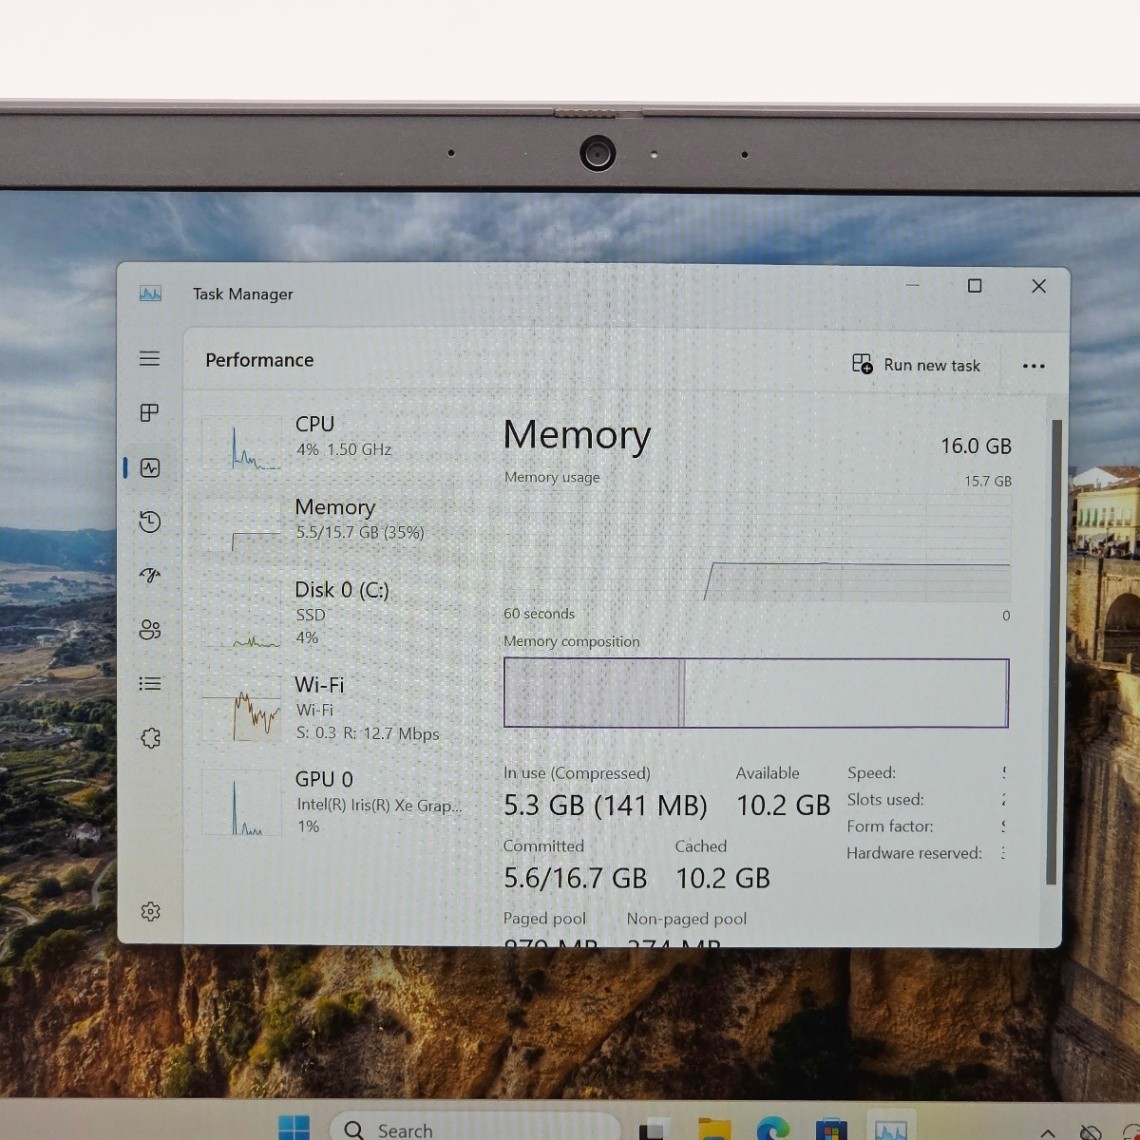Click the "10.2 GB" Cached value
The height and width of the screenshot is (1140, 1140).
723,878
